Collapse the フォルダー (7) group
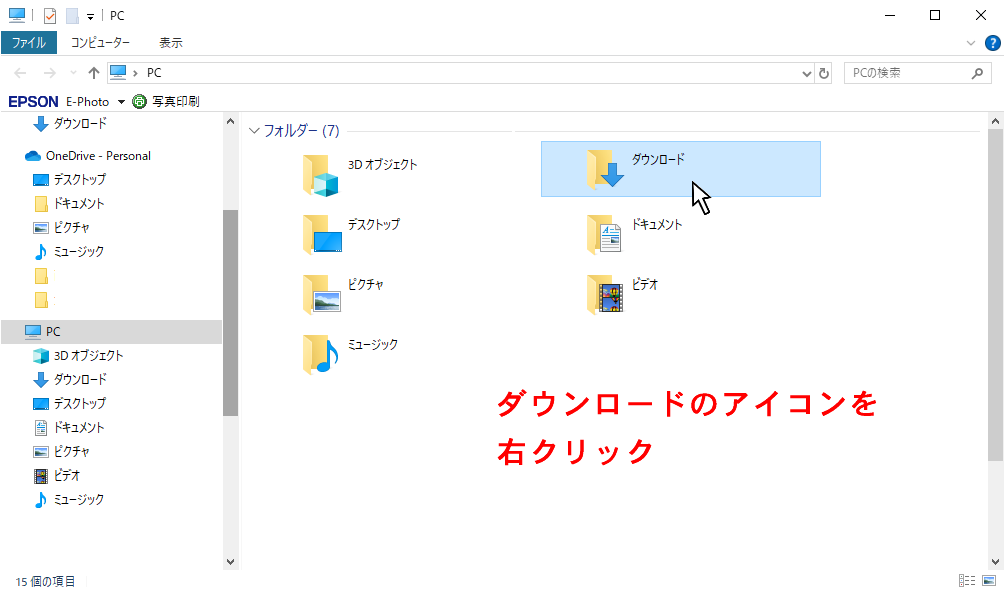The image size is (1005, 594). [254, 131]
